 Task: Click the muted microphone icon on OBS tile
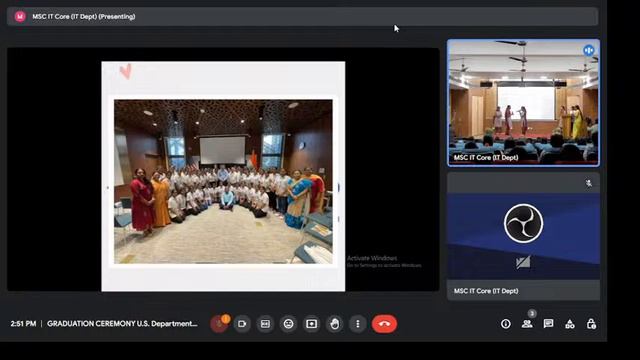[589, 183]
